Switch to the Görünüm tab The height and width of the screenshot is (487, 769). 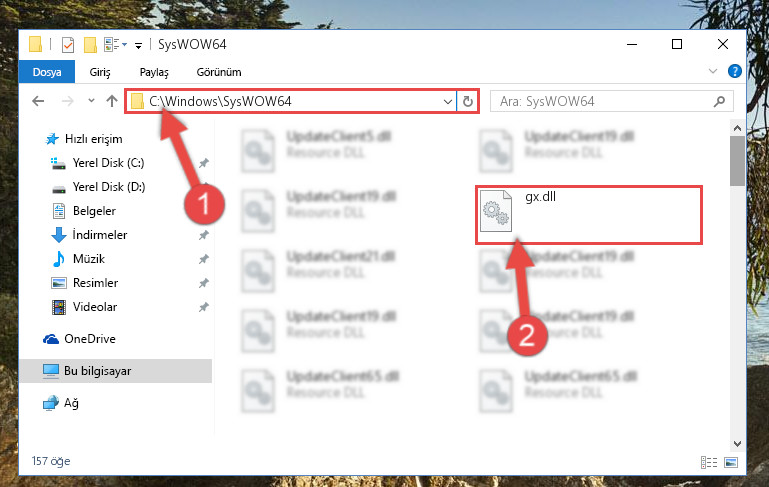tap(219, 72)
